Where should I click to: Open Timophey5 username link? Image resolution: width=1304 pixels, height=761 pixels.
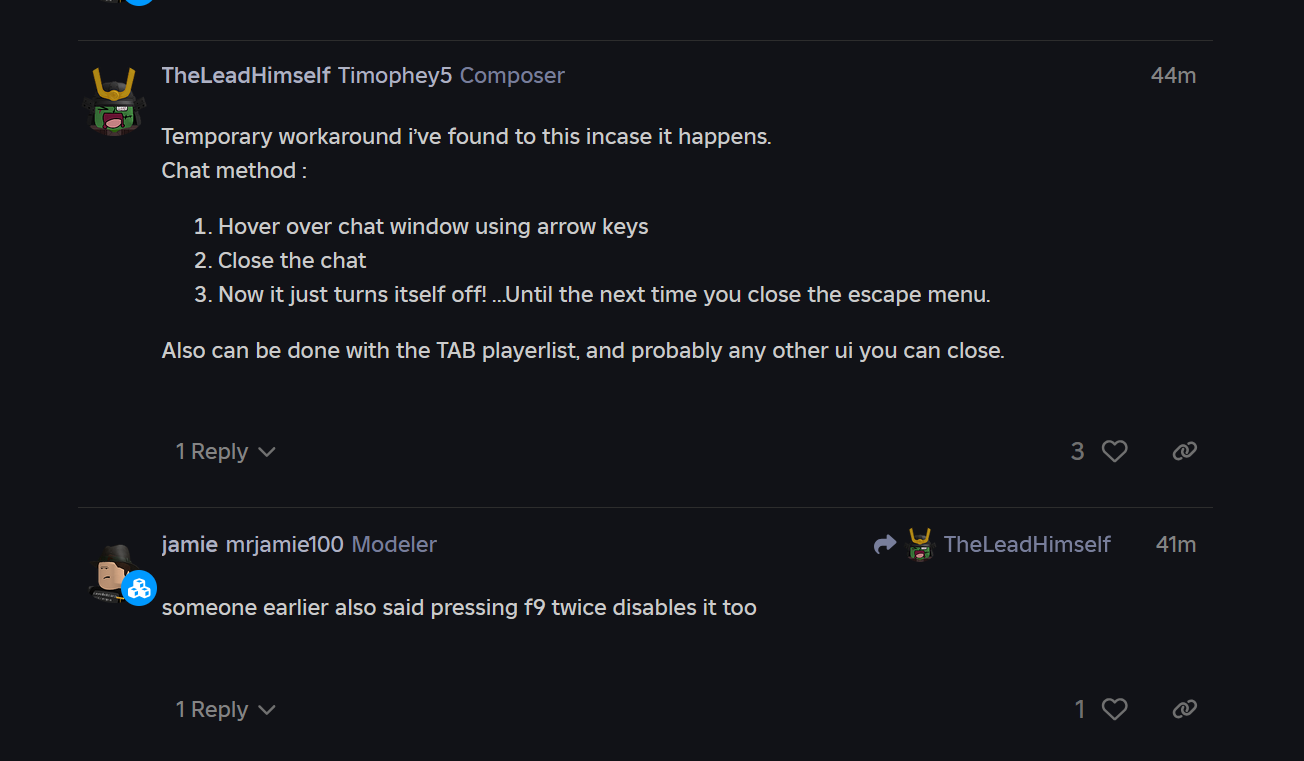click(395, 76)
